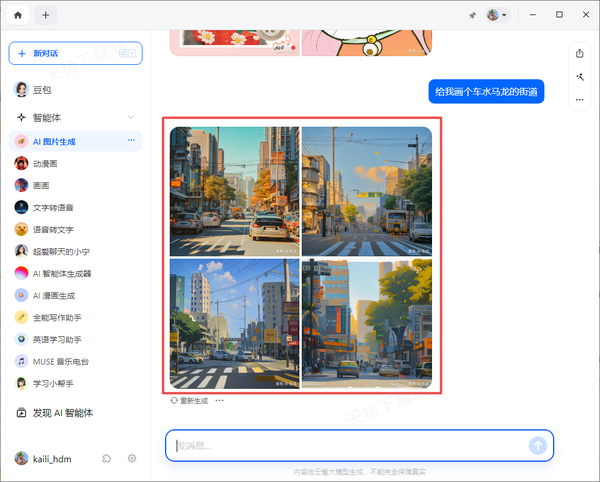Select the 语音转文字 agent
This screenshot has width=600, height=482.
52,229
